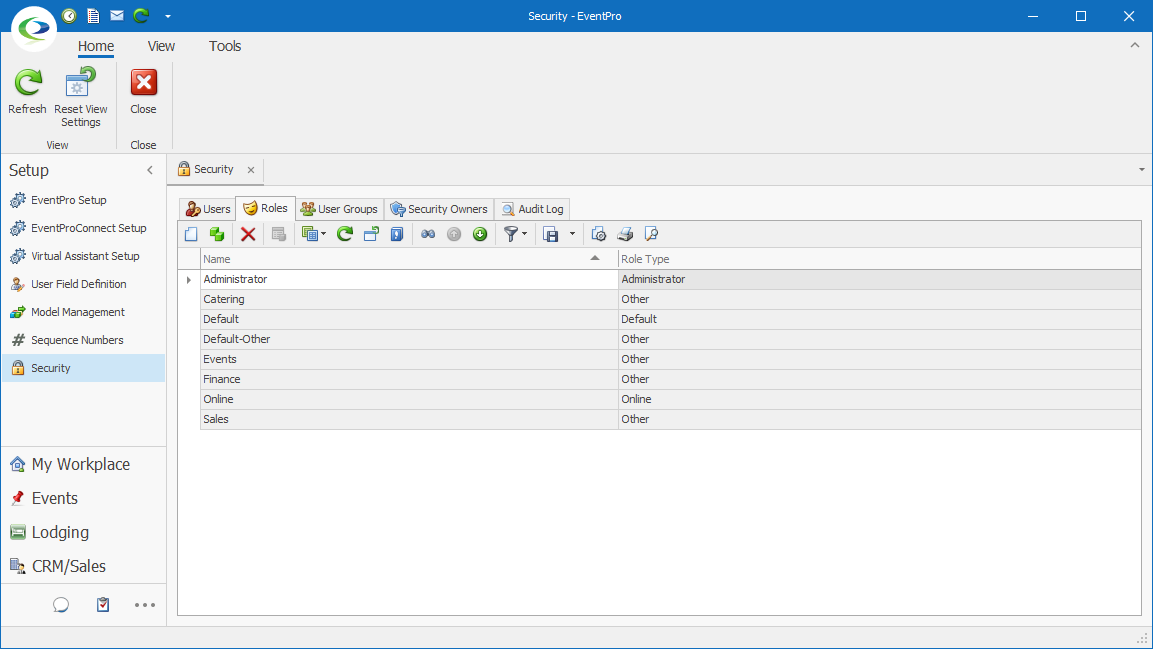Select the Roles tab
The width and height of the screenshot is (1153, 649).
point(265,208)
